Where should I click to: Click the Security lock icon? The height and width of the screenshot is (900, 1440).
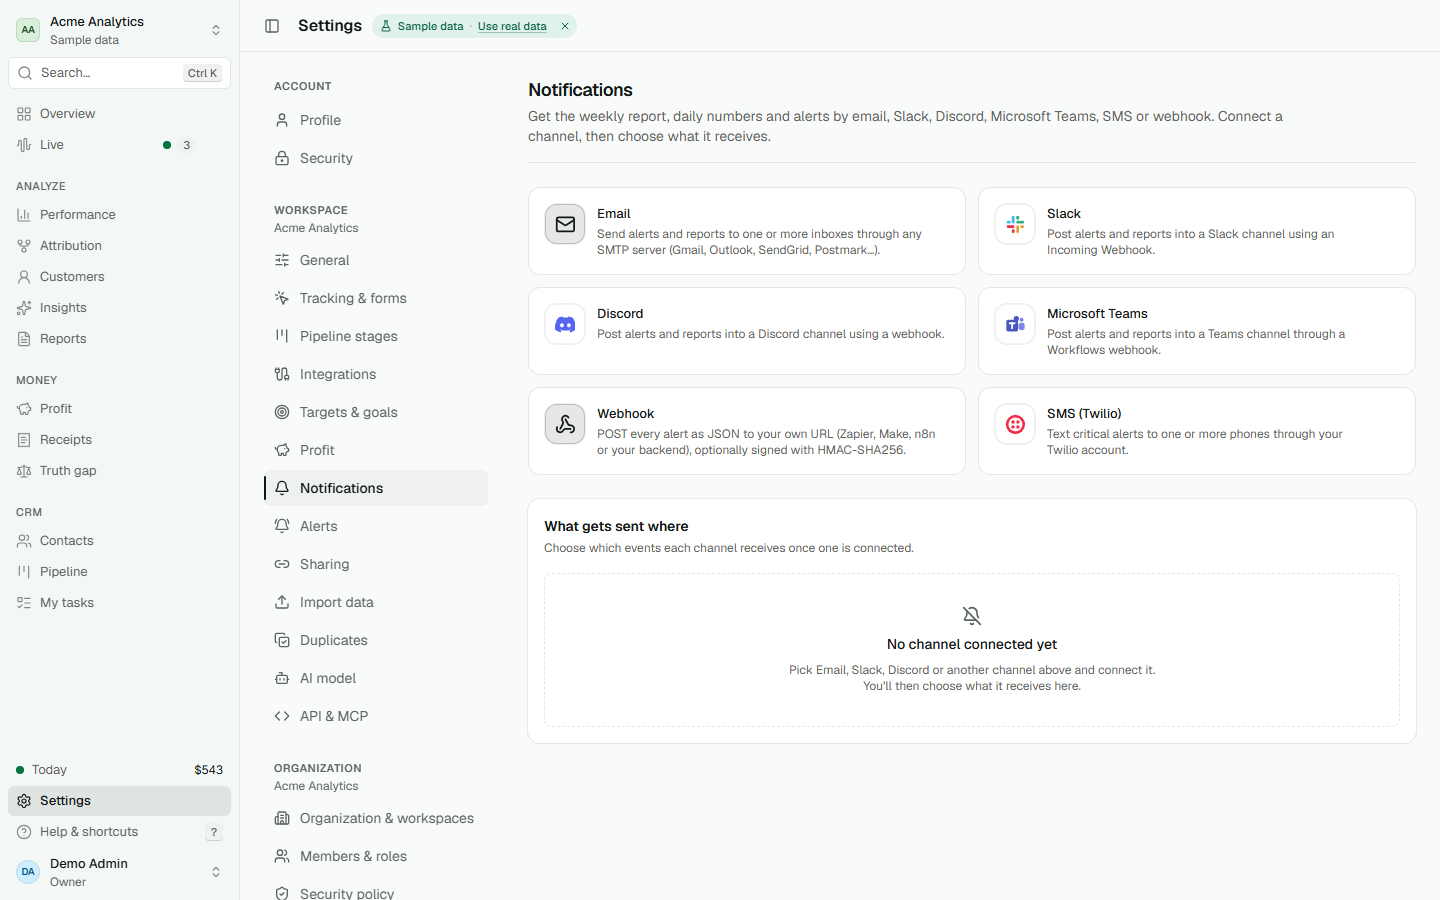[x=282, y=158]
